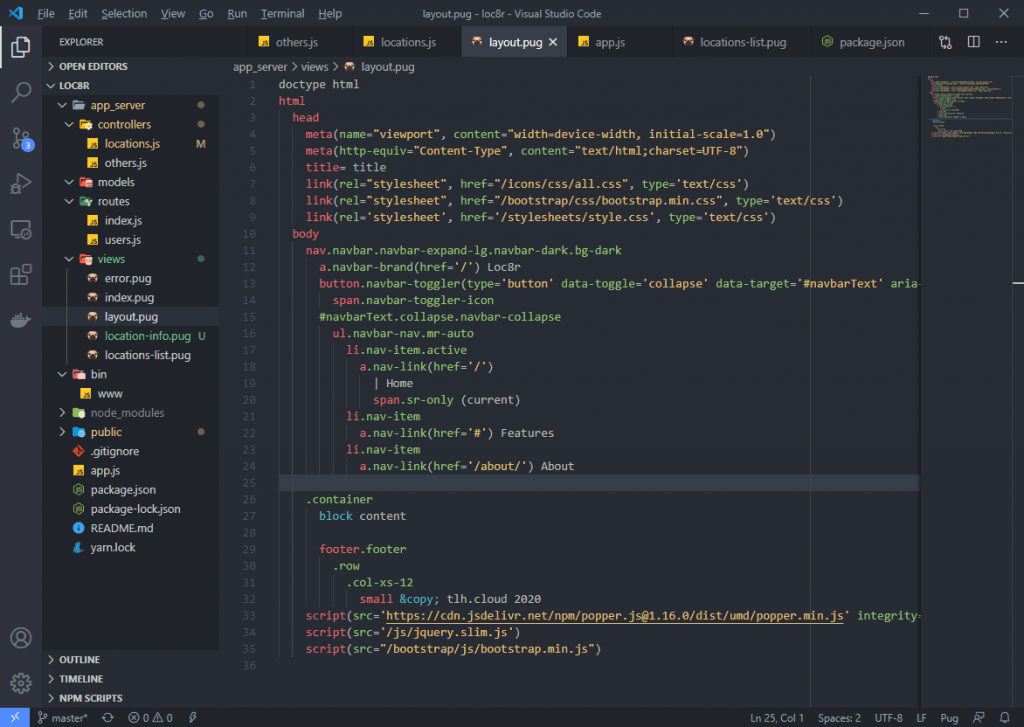Click views in the breadcrumb
This screenshot has width=1024, height=727.
click(315, 67)
